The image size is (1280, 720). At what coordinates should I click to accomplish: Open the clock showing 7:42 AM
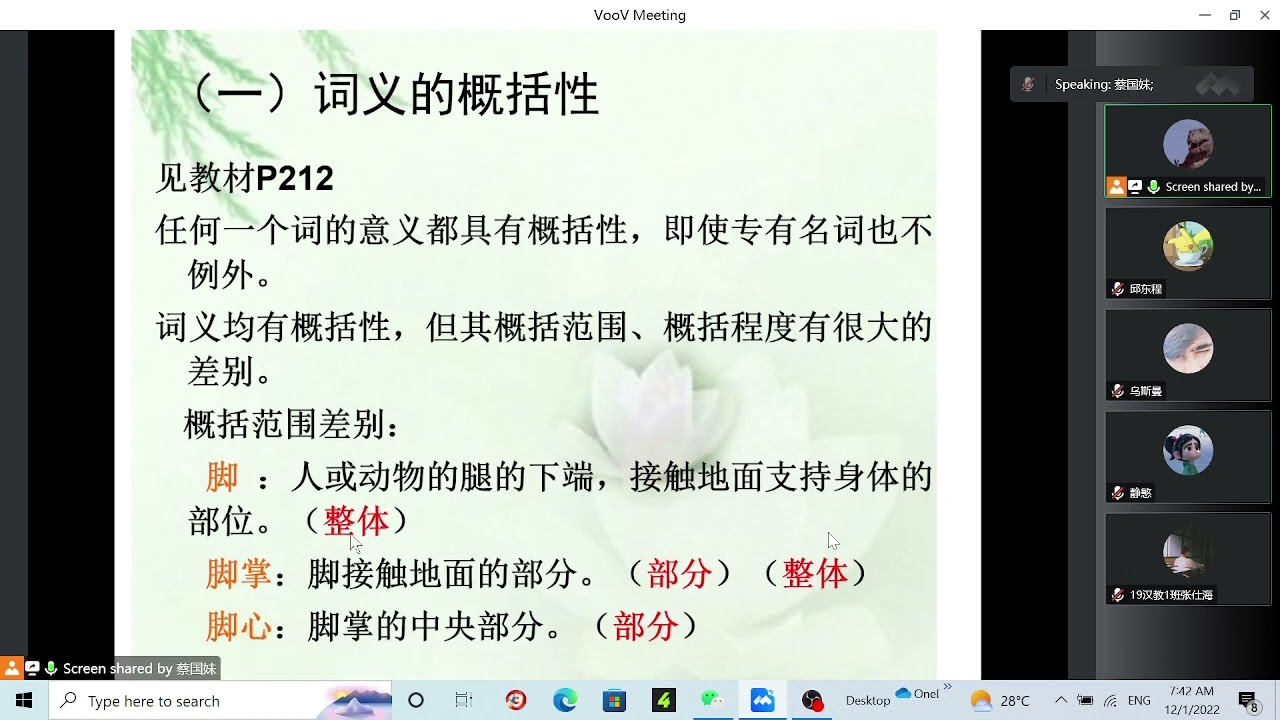[1191, 701]
